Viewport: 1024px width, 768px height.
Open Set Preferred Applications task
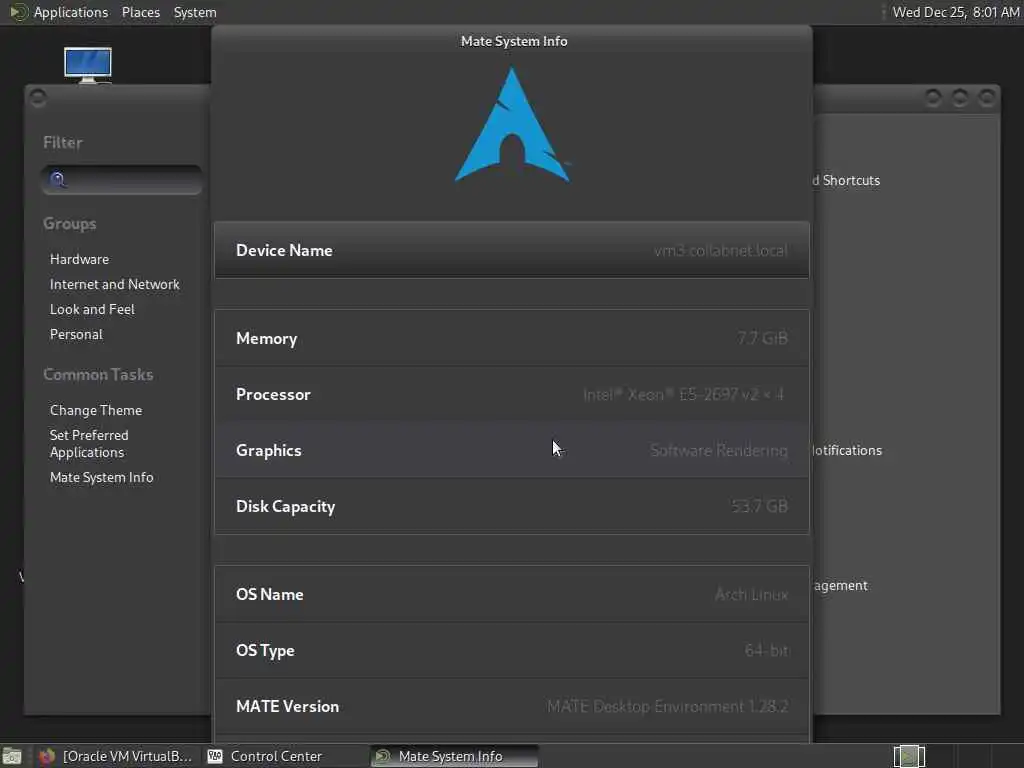89,443
